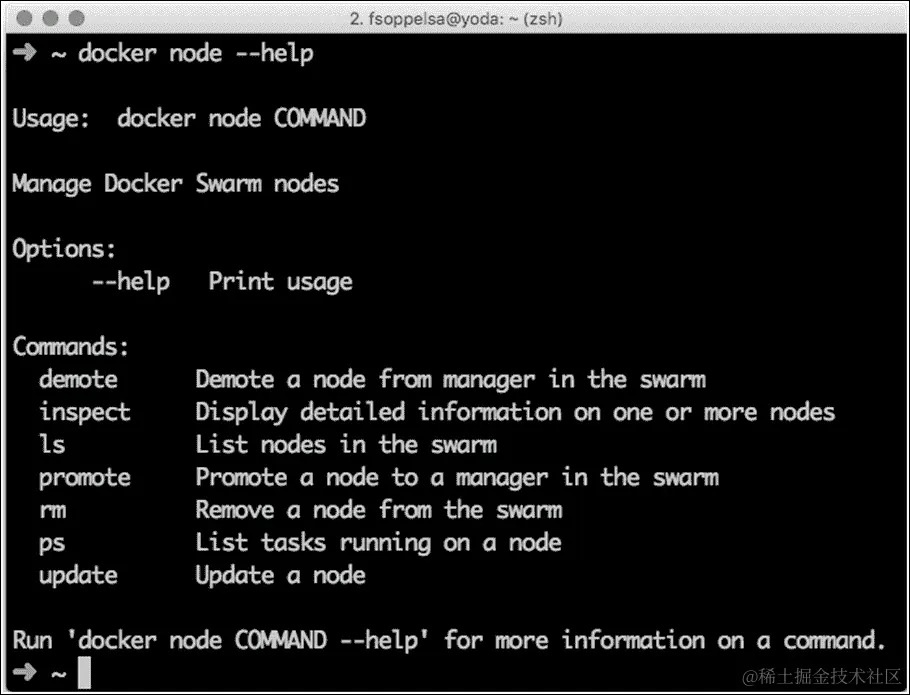Click the 'update' command name
Image resolution: width=910 pixels, height=695 pixels.
78,575
